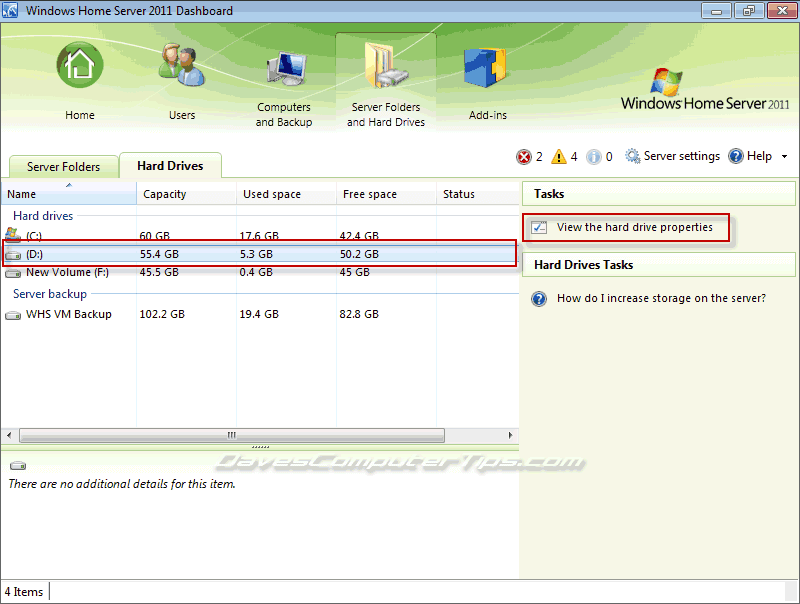Click the 45.5 GB capacity cell

[159, 272]
